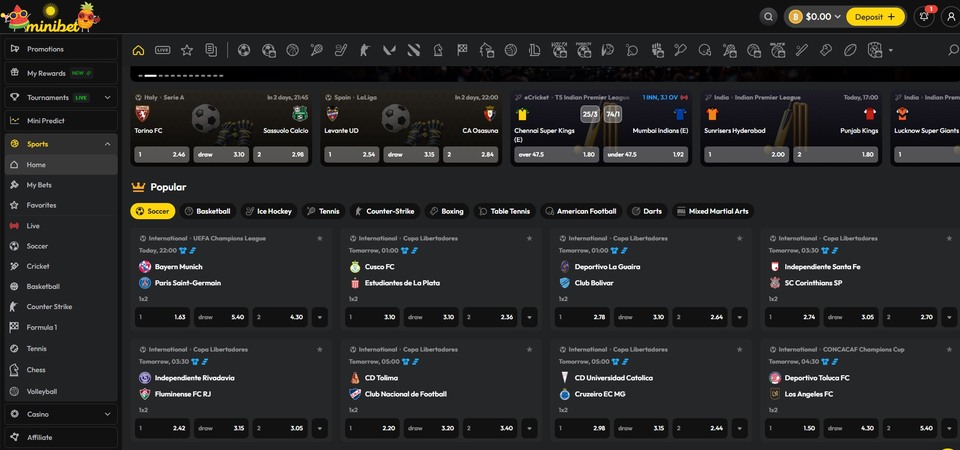Viewport: 960px width, 450px height.
Task: Favorite CD Universidad Catolica vs Cruzeiro match
Action: [x=740, y=349]
